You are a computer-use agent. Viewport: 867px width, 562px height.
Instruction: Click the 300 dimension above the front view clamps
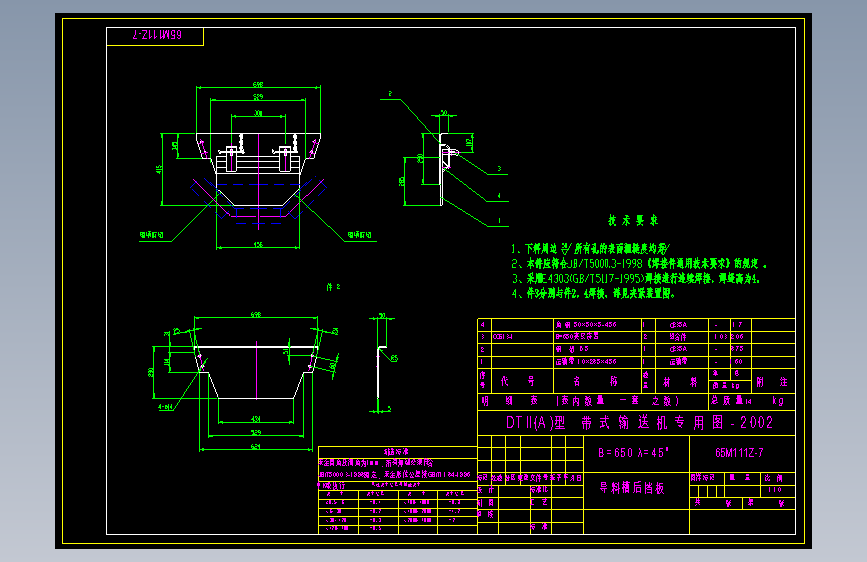click(x=258, y=113)
